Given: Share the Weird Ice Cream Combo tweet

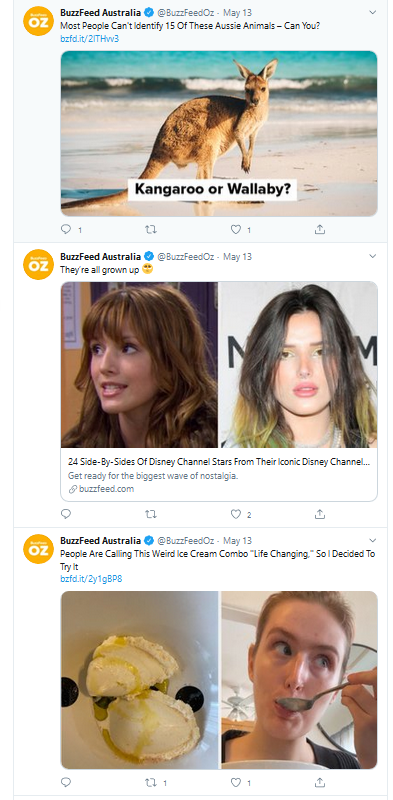Looking at the screenshot, I should coord(320,782).
